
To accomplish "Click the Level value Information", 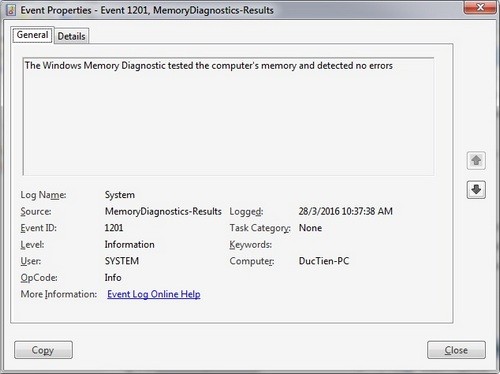I will (x=129, y=245).
